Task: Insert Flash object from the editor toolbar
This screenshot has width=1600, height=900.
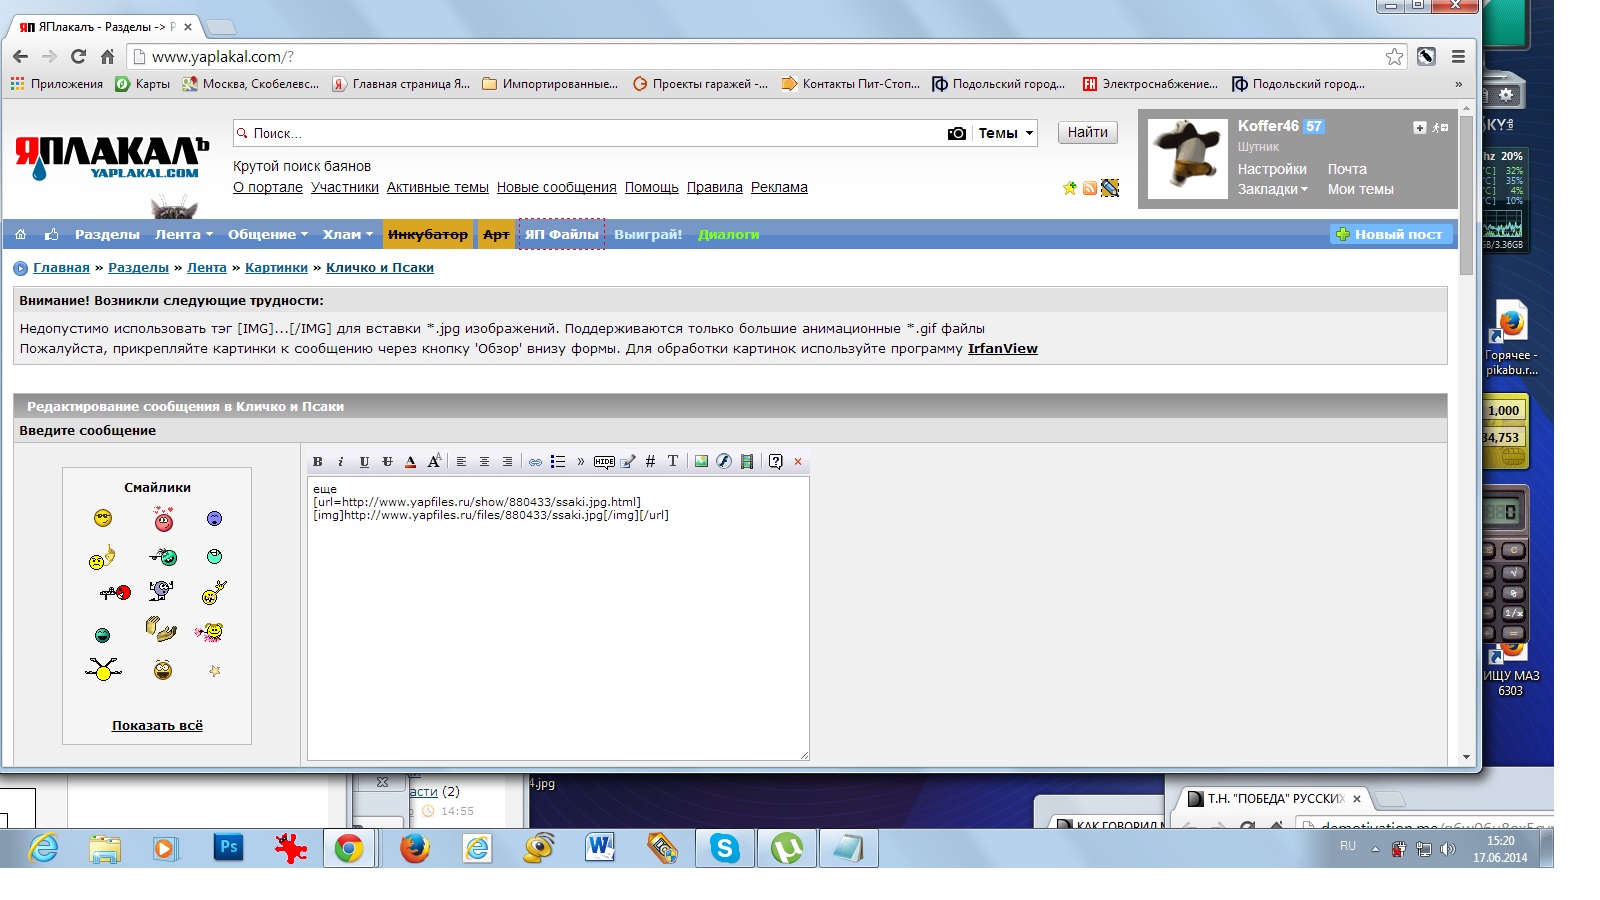Action: pos(724,462)
